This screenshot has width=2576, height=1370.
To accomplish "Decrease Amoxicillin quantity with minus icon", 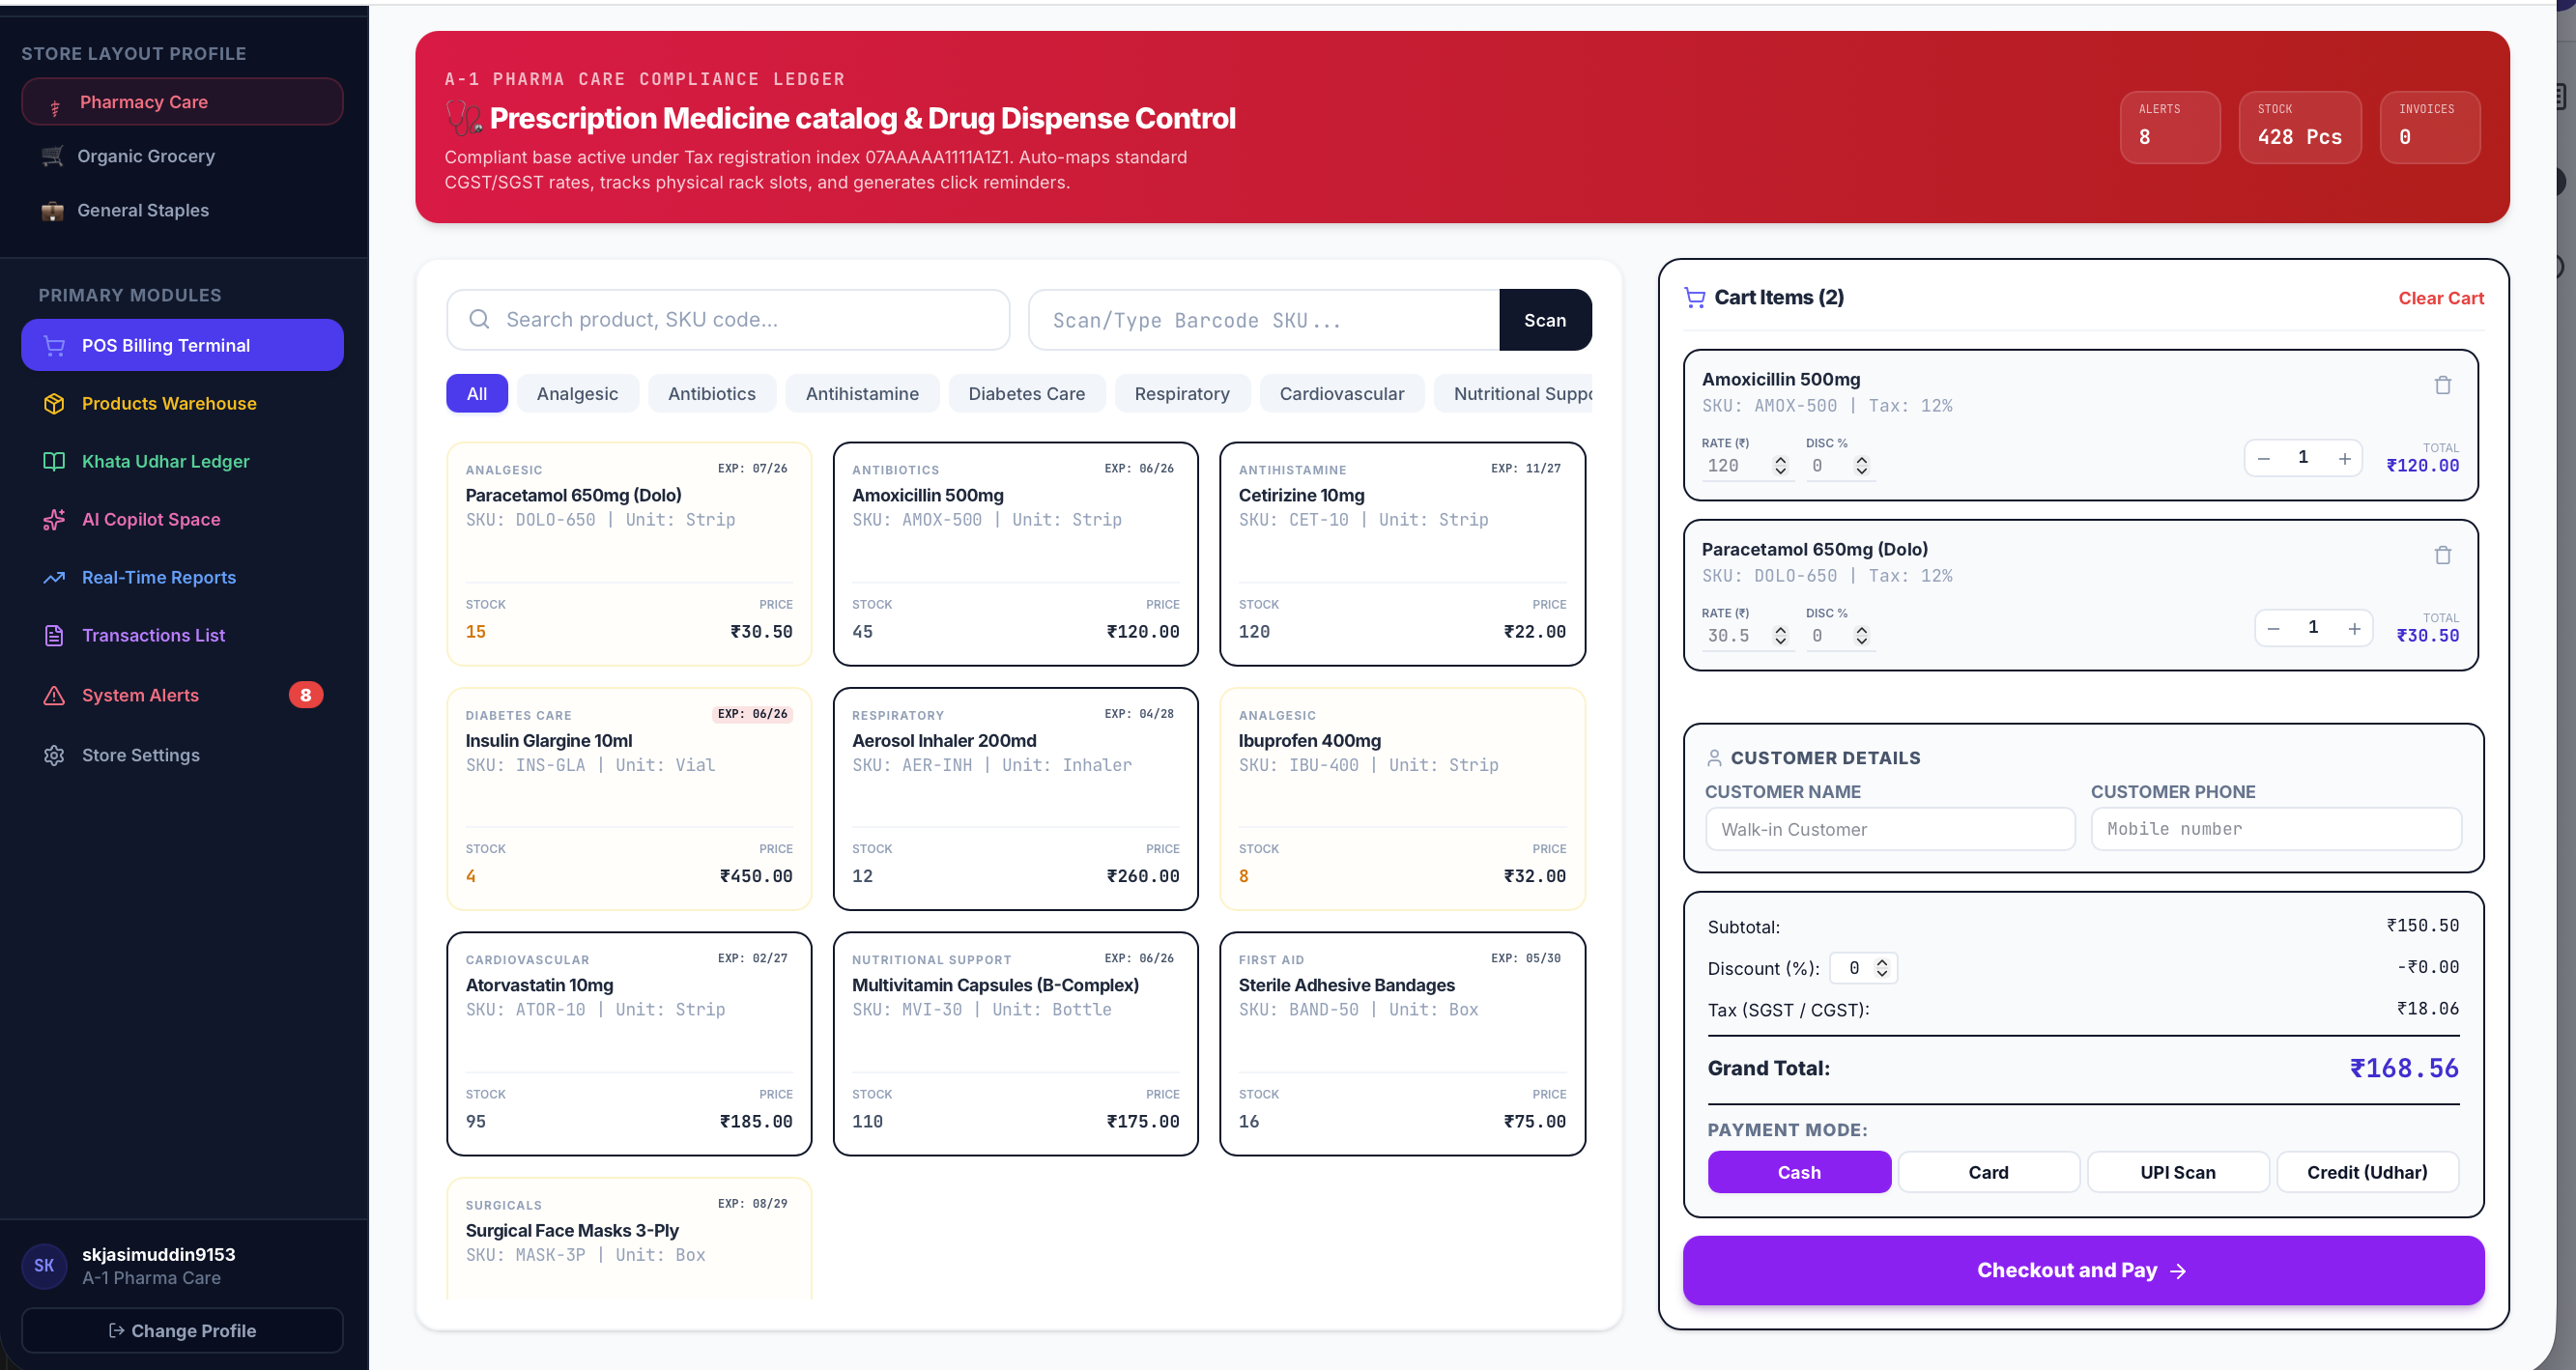I will tap(2264, 458).
